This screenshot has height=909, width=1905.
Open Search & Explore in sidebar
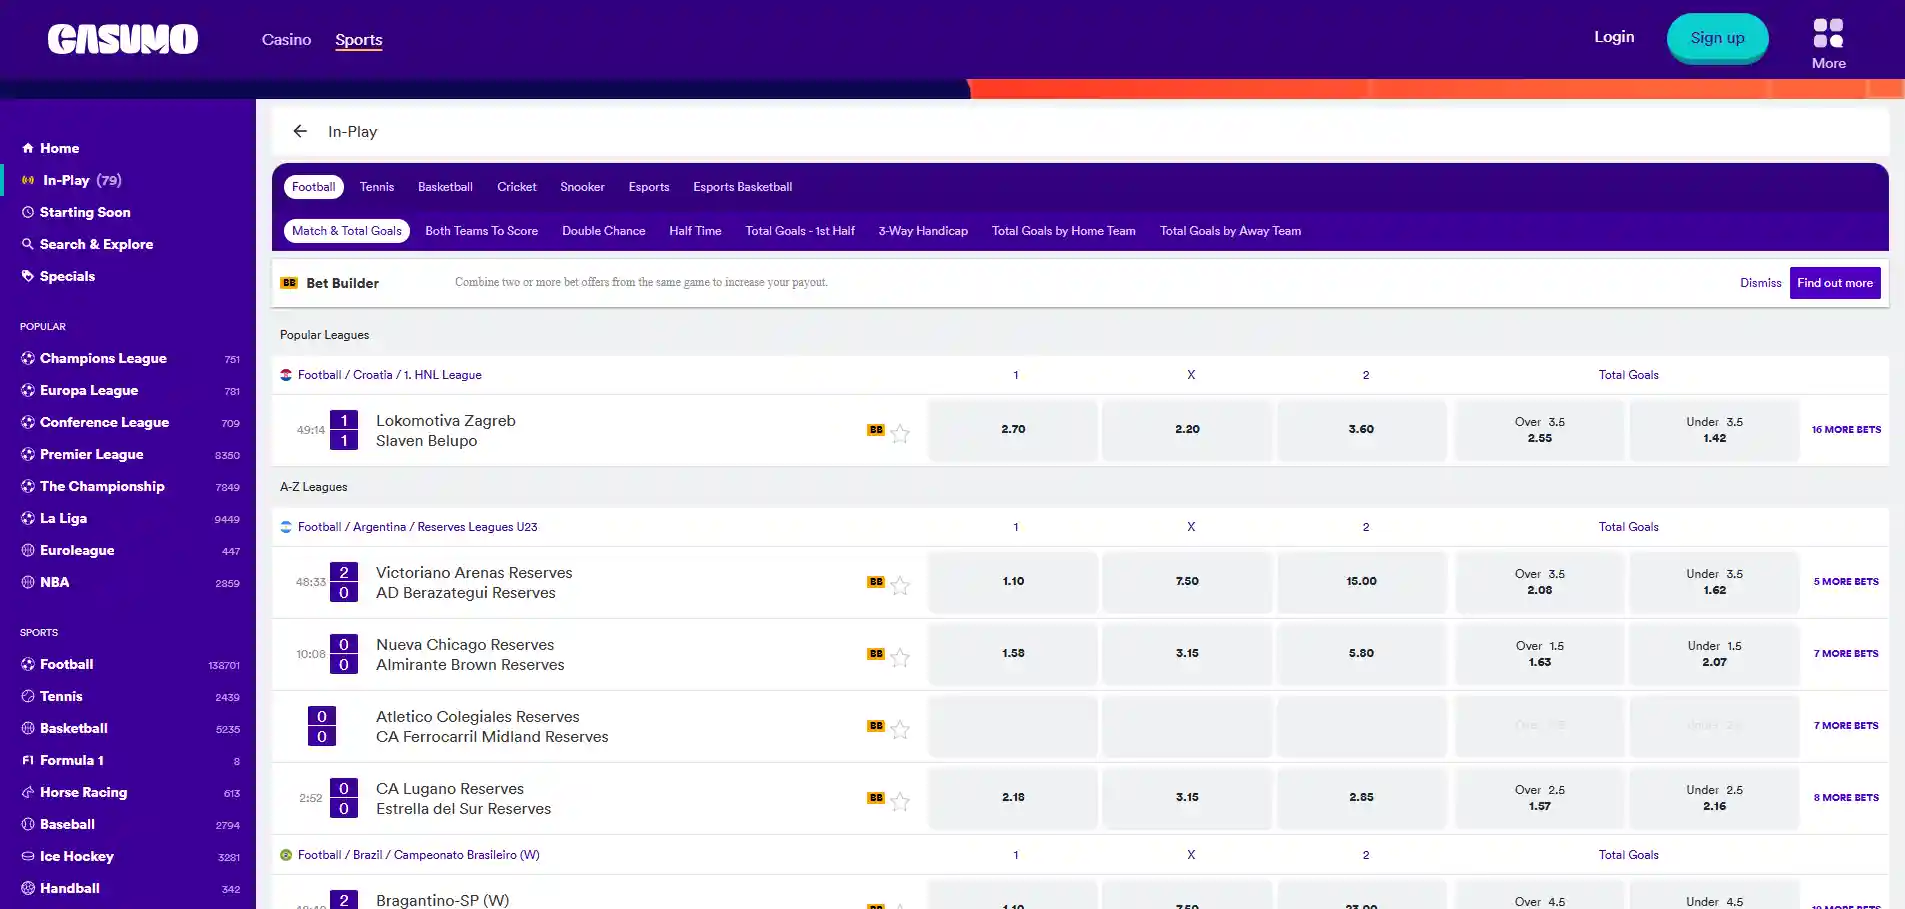(x=96, y=244)
